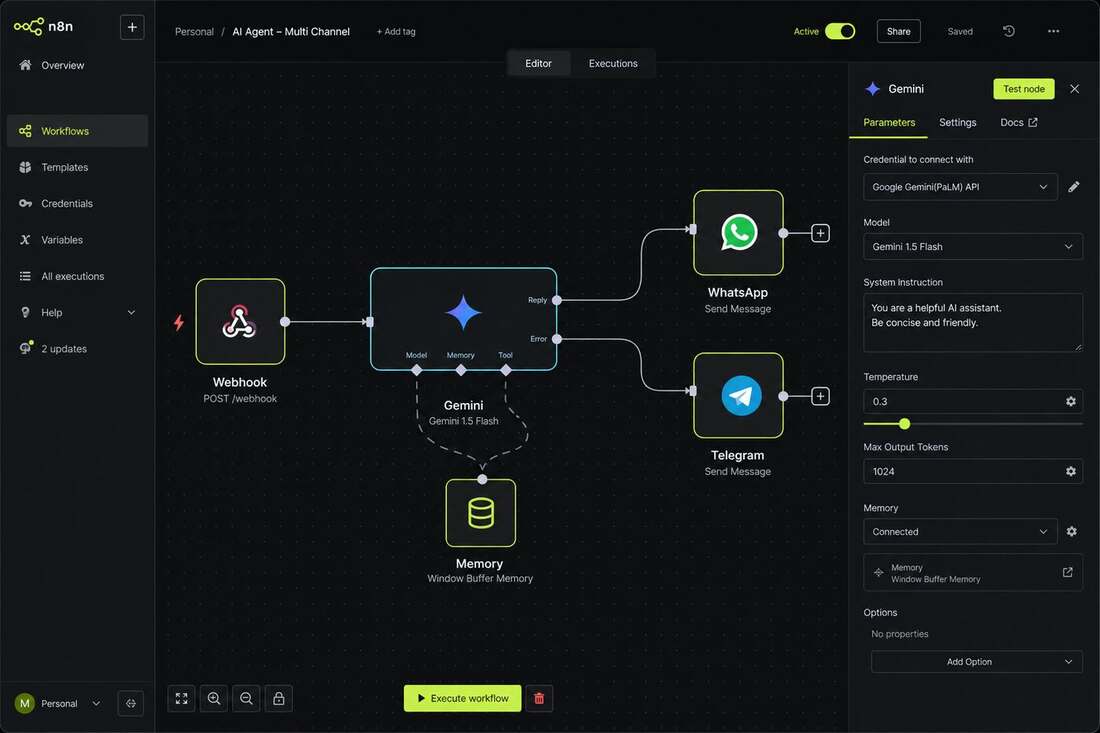Viewport: 1100px width, 733px height.
Task: Open workflow history icon
Action: tap(1009, 32)
